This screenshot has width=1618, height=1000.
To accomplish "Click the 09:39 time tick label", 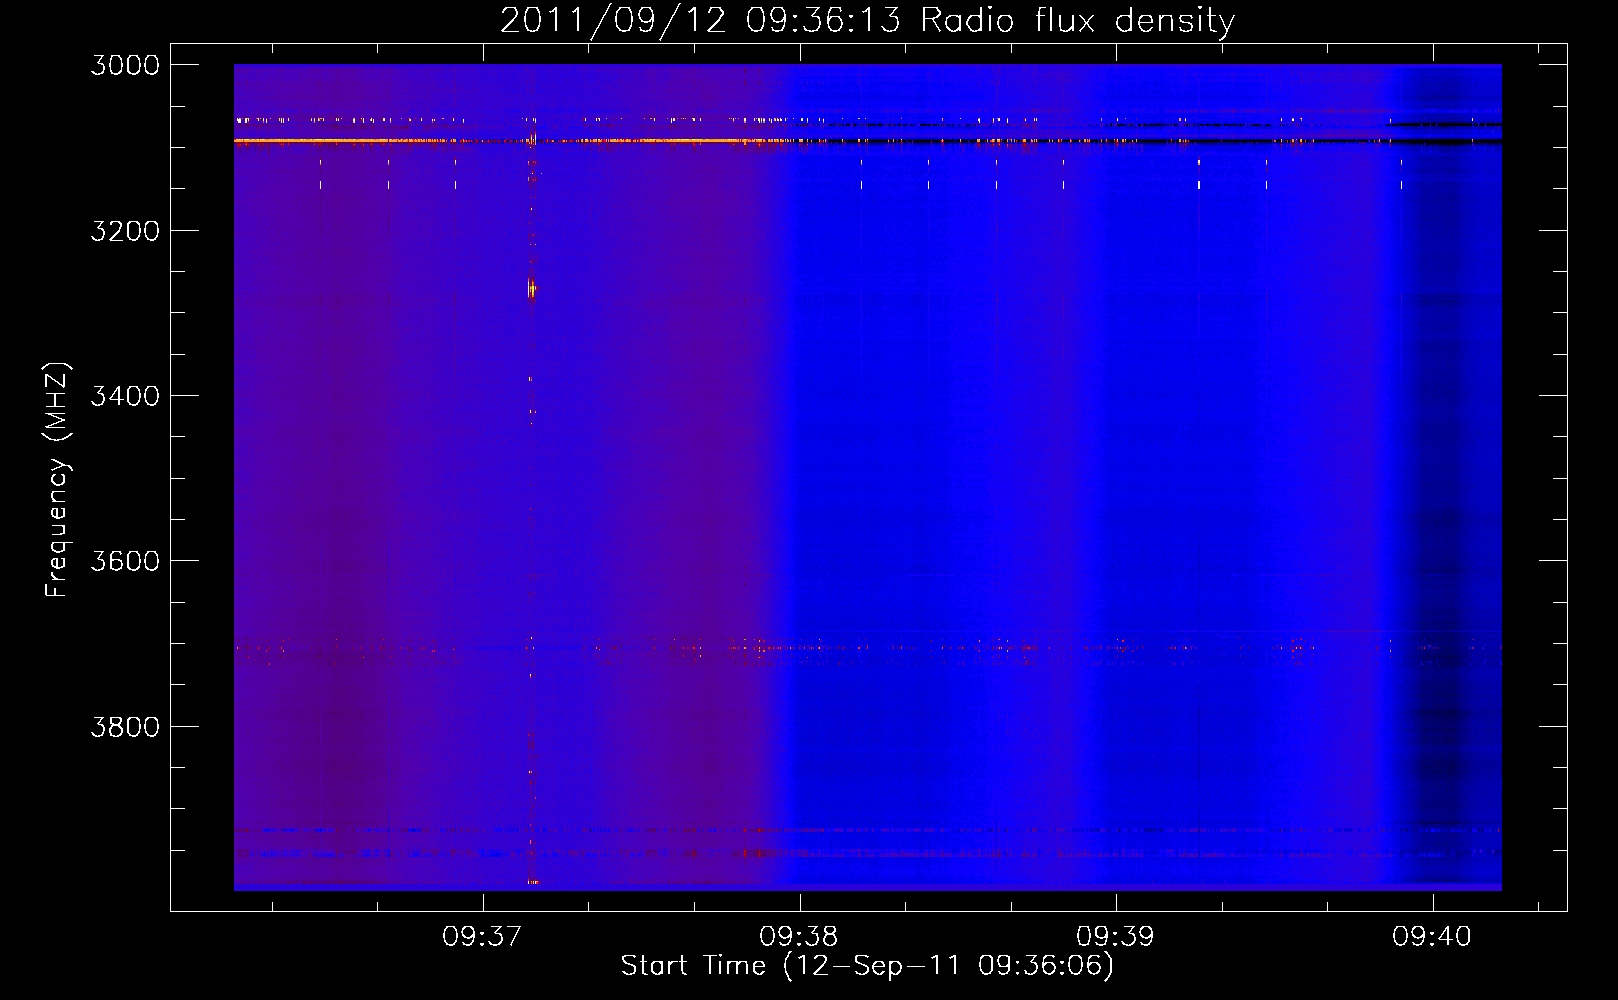I will [1115, 937].
